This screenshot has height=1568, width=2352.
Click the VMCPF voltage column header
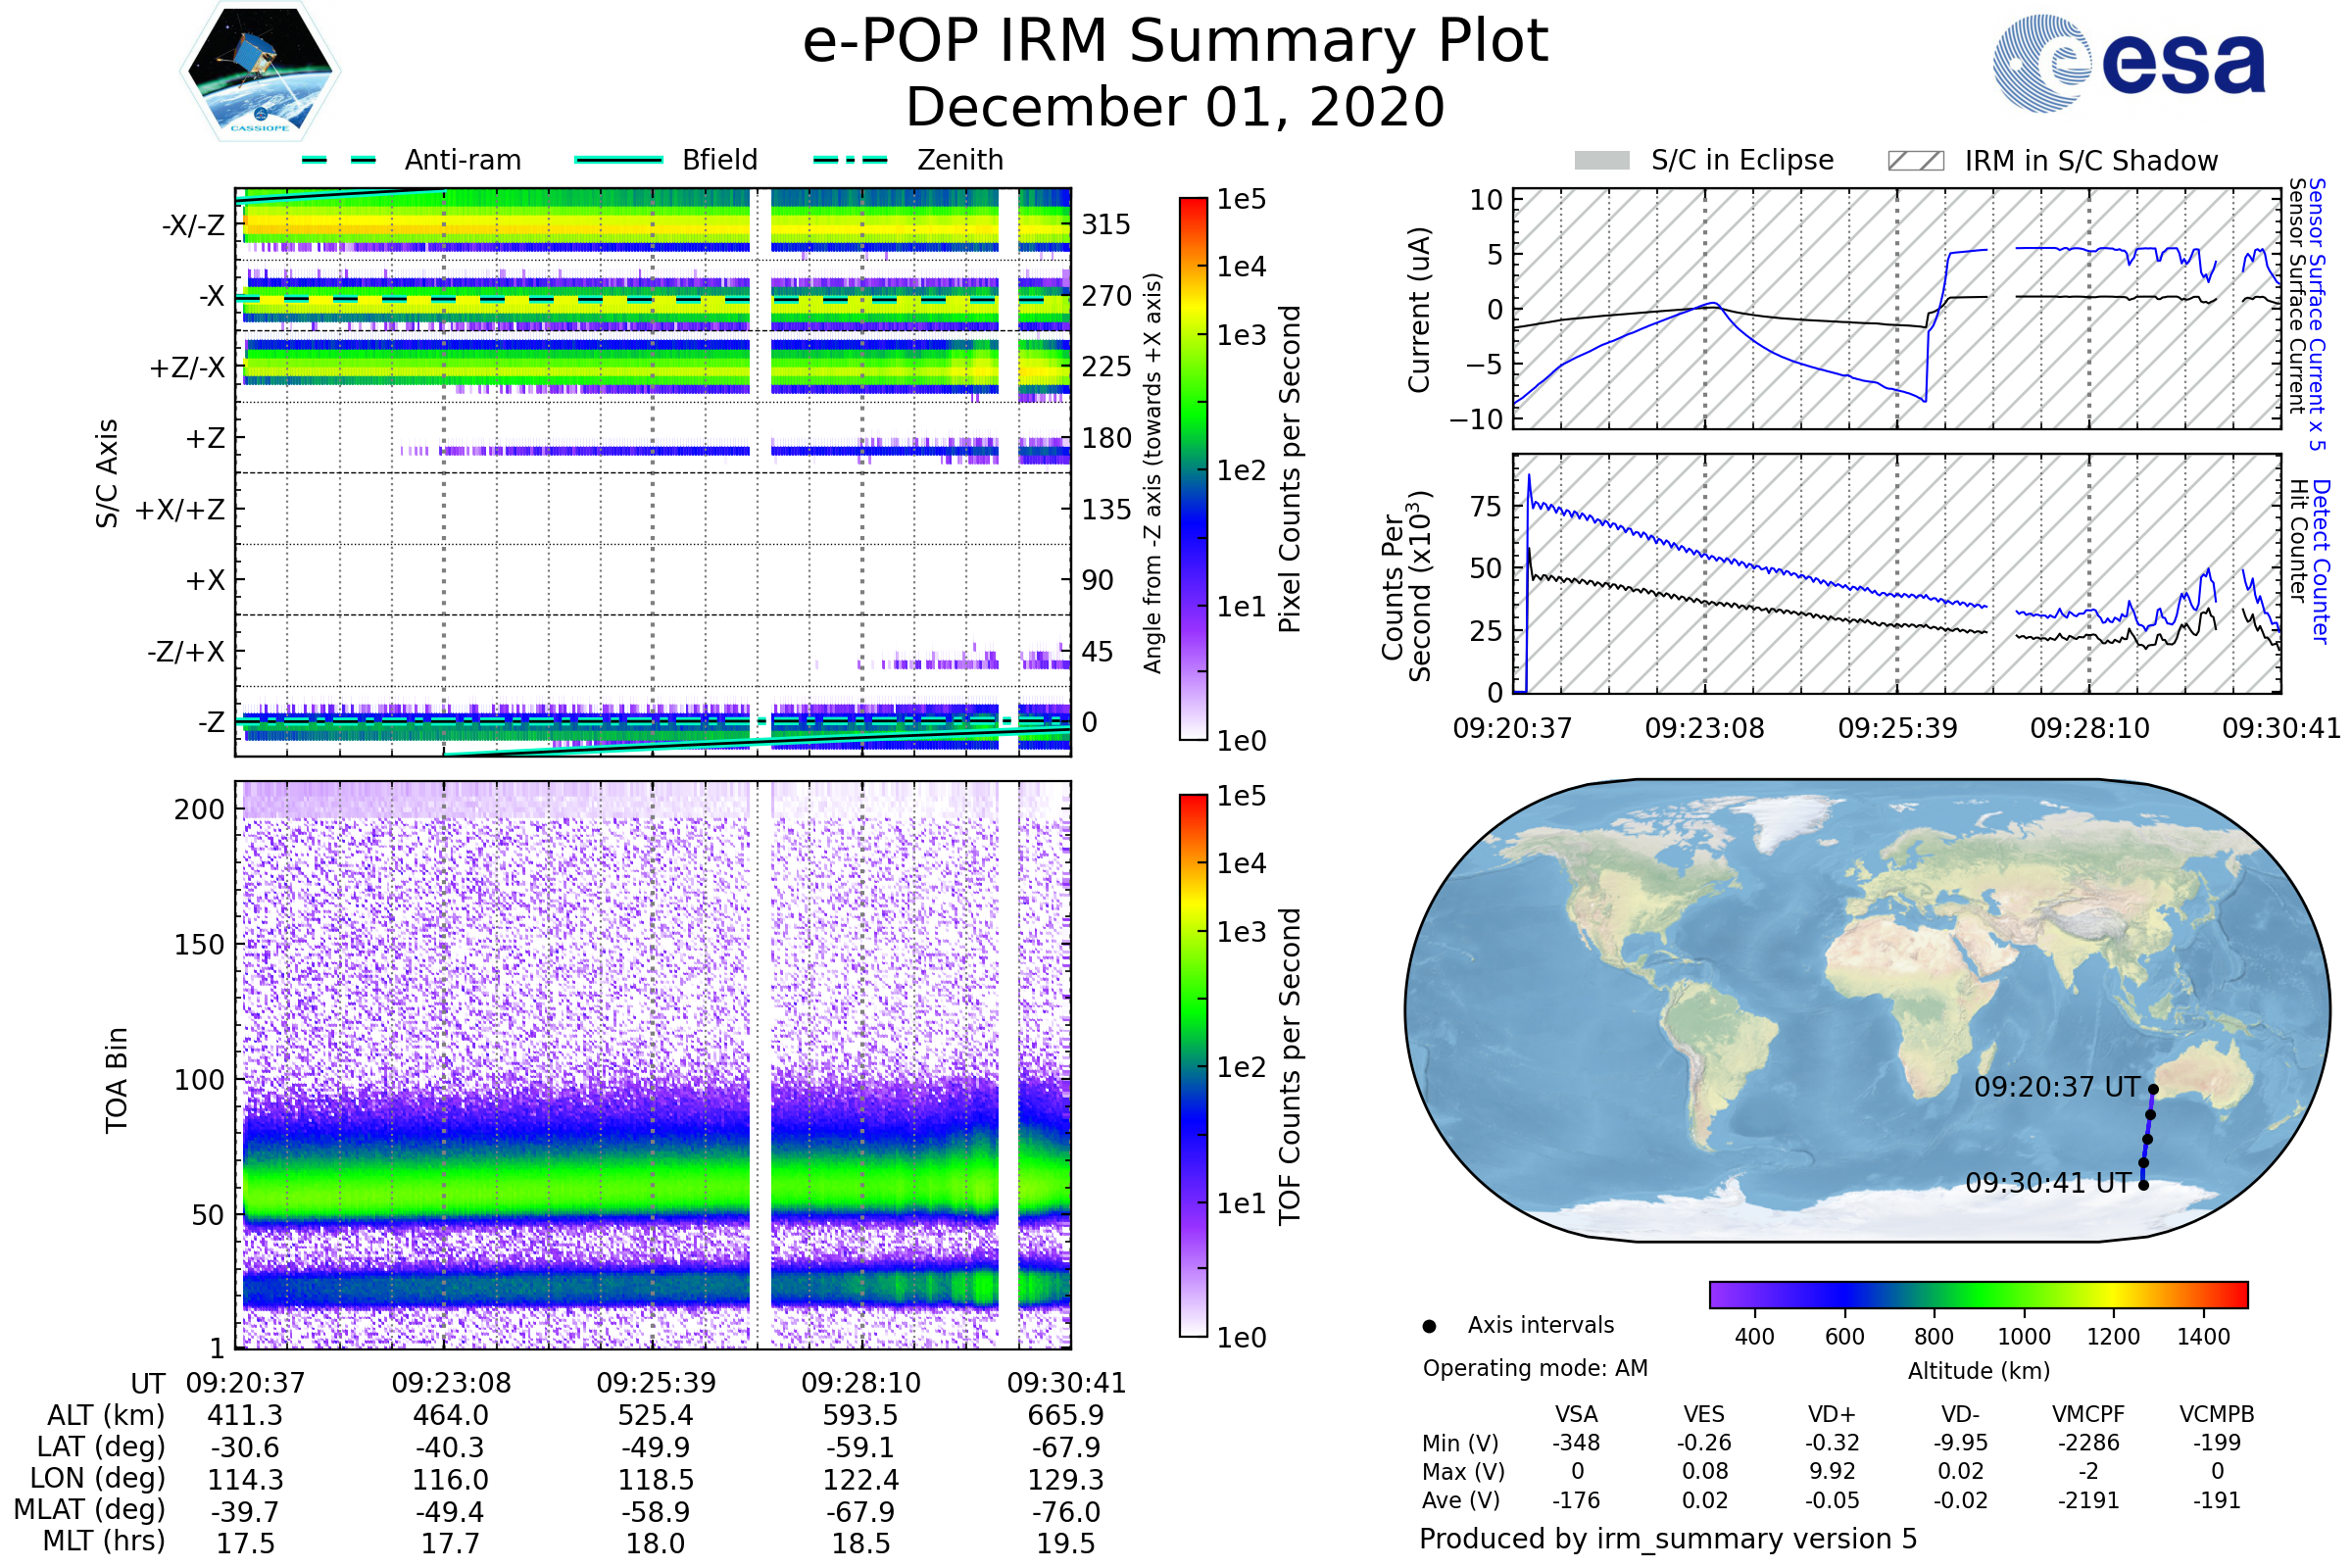[2088, 1414]
